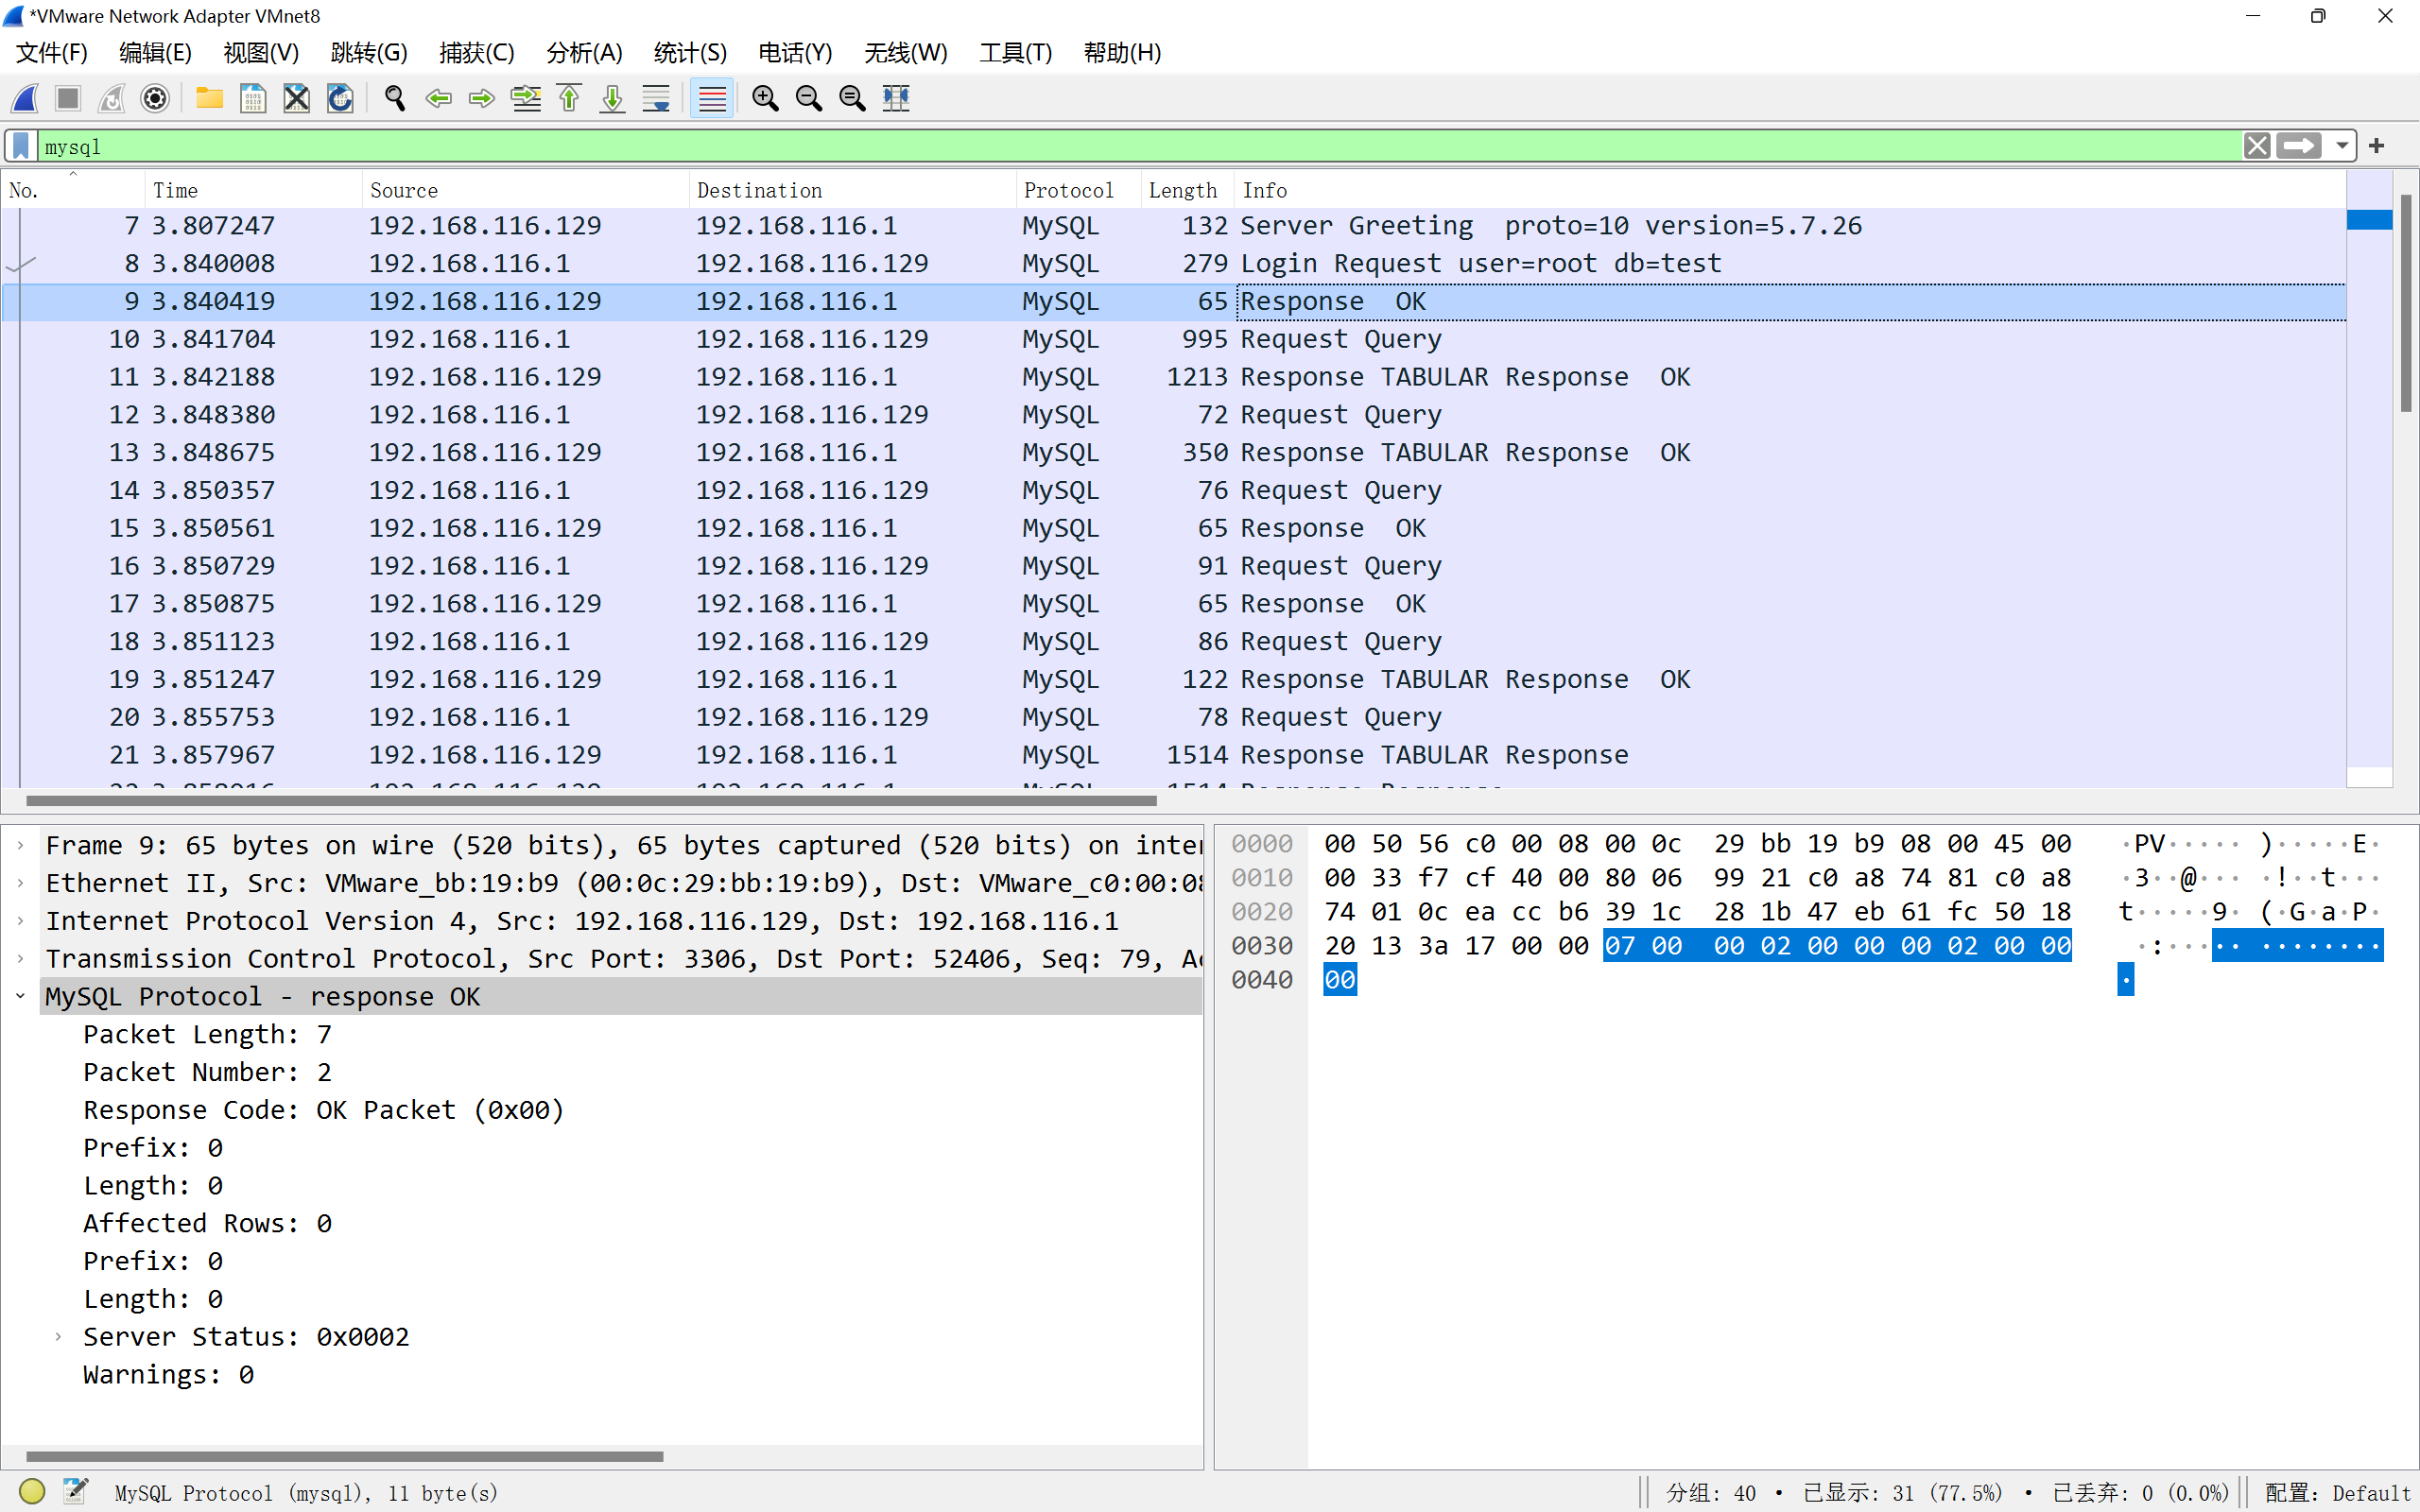Click the stop capture icon
The image size is (2420, 1512).
point(66,97)
